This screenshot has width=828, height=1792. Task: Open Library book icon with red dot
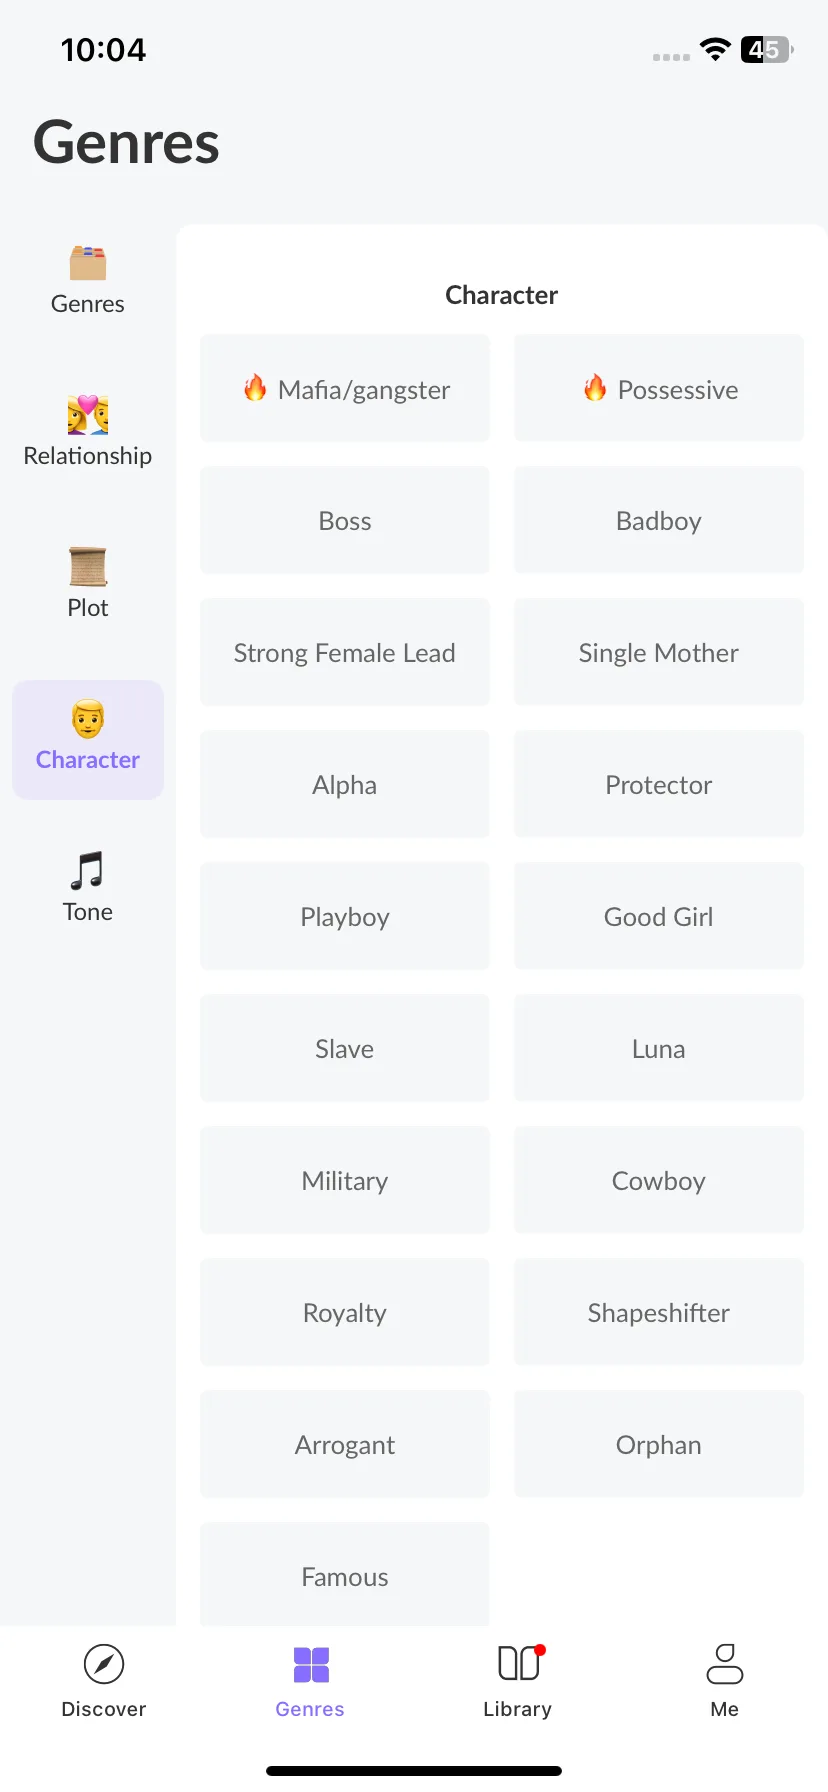coord(520,1663)
